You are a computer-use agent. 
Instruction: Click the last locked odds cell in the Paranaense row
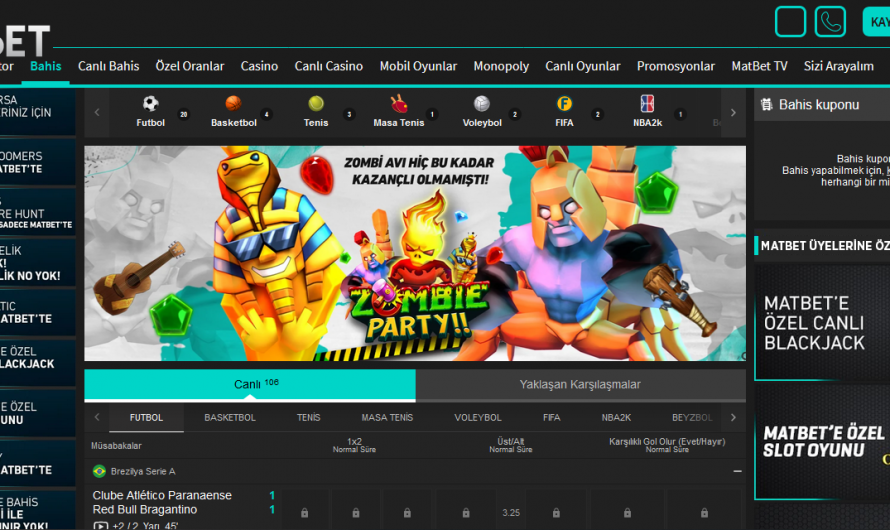pos(704,512)
